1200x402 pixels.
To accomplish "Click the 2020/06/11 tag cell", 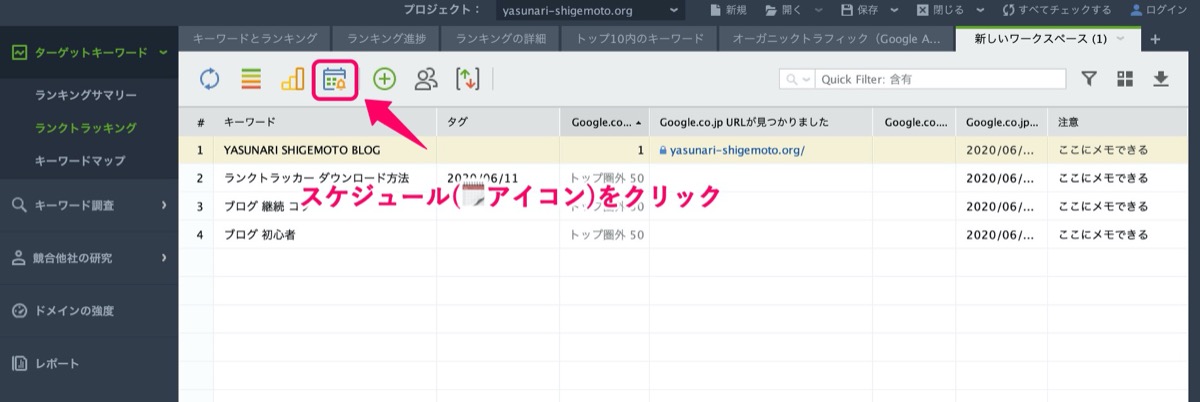I will [498, 178].
